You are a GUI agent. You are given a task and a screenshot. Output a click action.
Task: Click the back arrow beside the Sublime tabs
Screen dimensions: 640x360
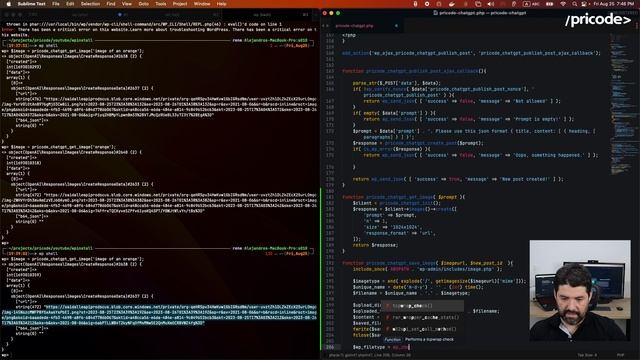click(324, 26)
